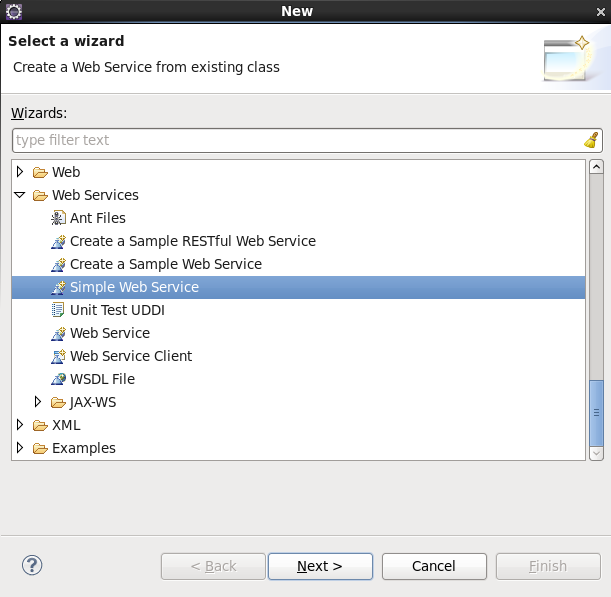
Task: Select the Examples category label
Action: tap(84, 448)
